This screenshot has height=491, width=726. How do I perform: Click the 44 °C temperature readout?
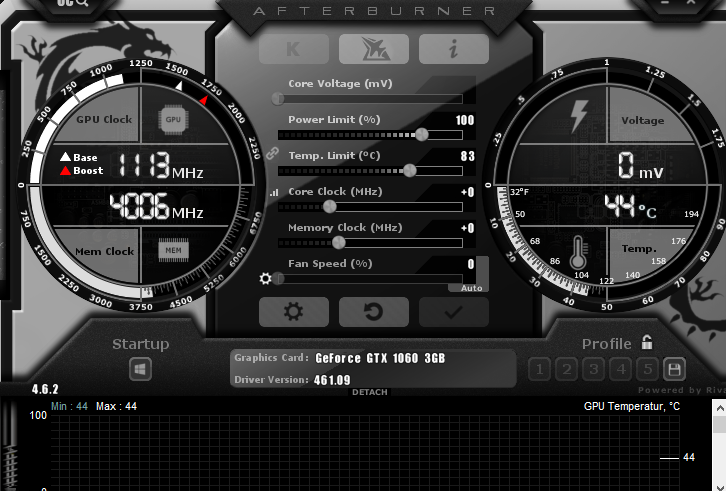pos(631,206)
